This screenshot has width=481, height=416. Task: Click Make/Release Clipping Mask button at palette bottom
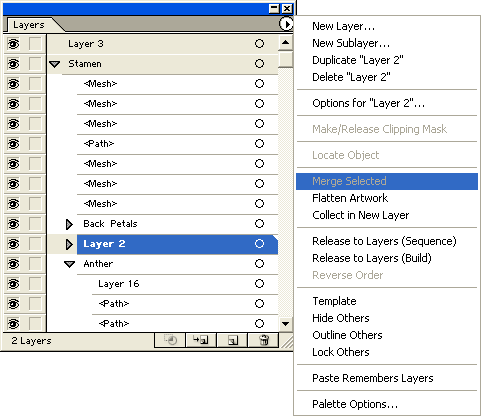[x=170, y=340]
